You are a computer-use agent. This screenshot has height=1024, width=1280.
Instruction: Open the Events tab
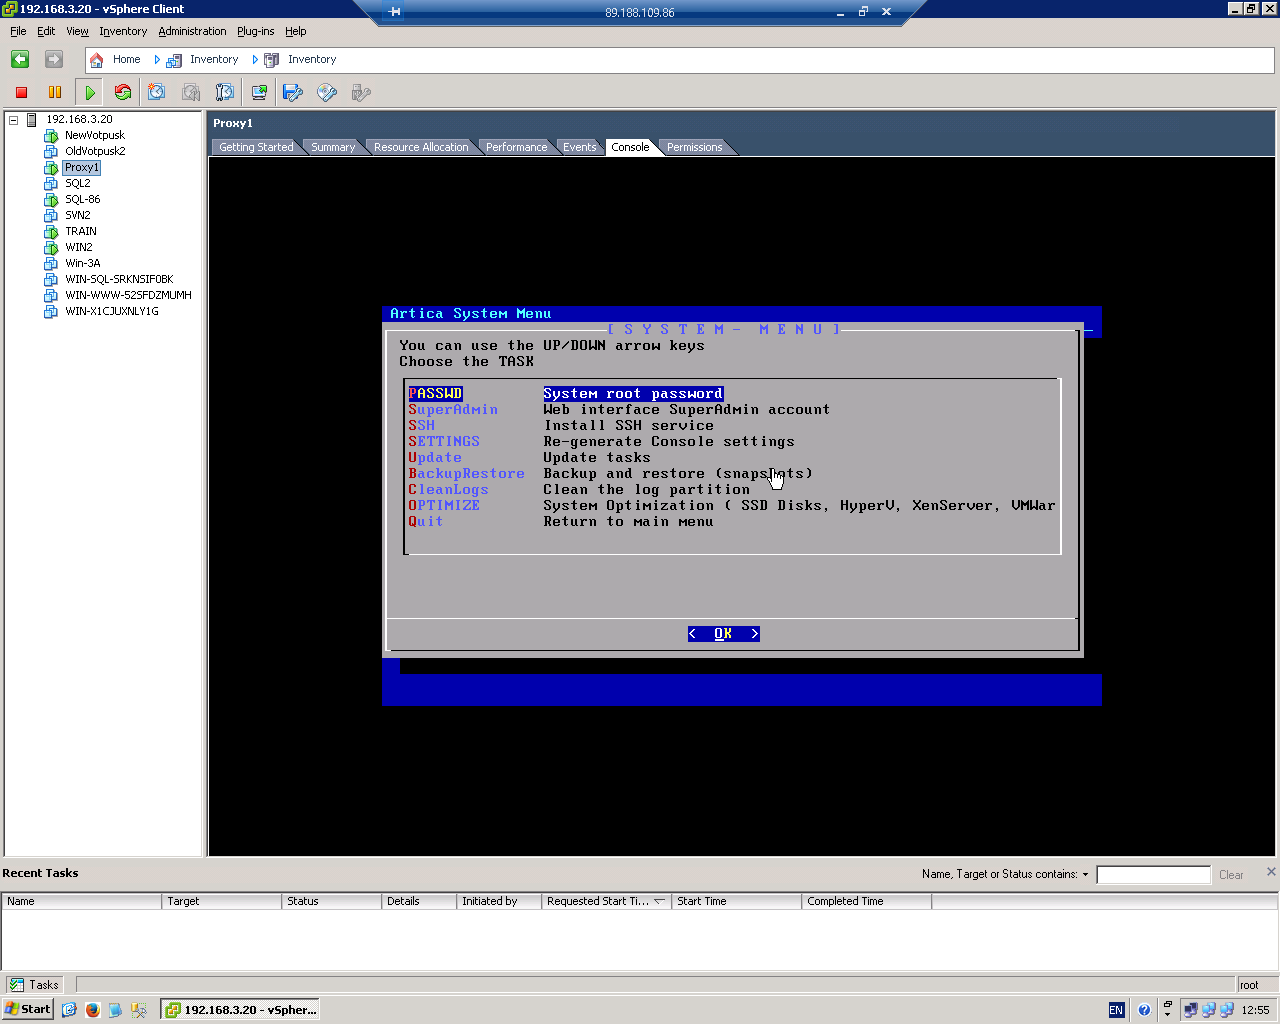point(579,147)
